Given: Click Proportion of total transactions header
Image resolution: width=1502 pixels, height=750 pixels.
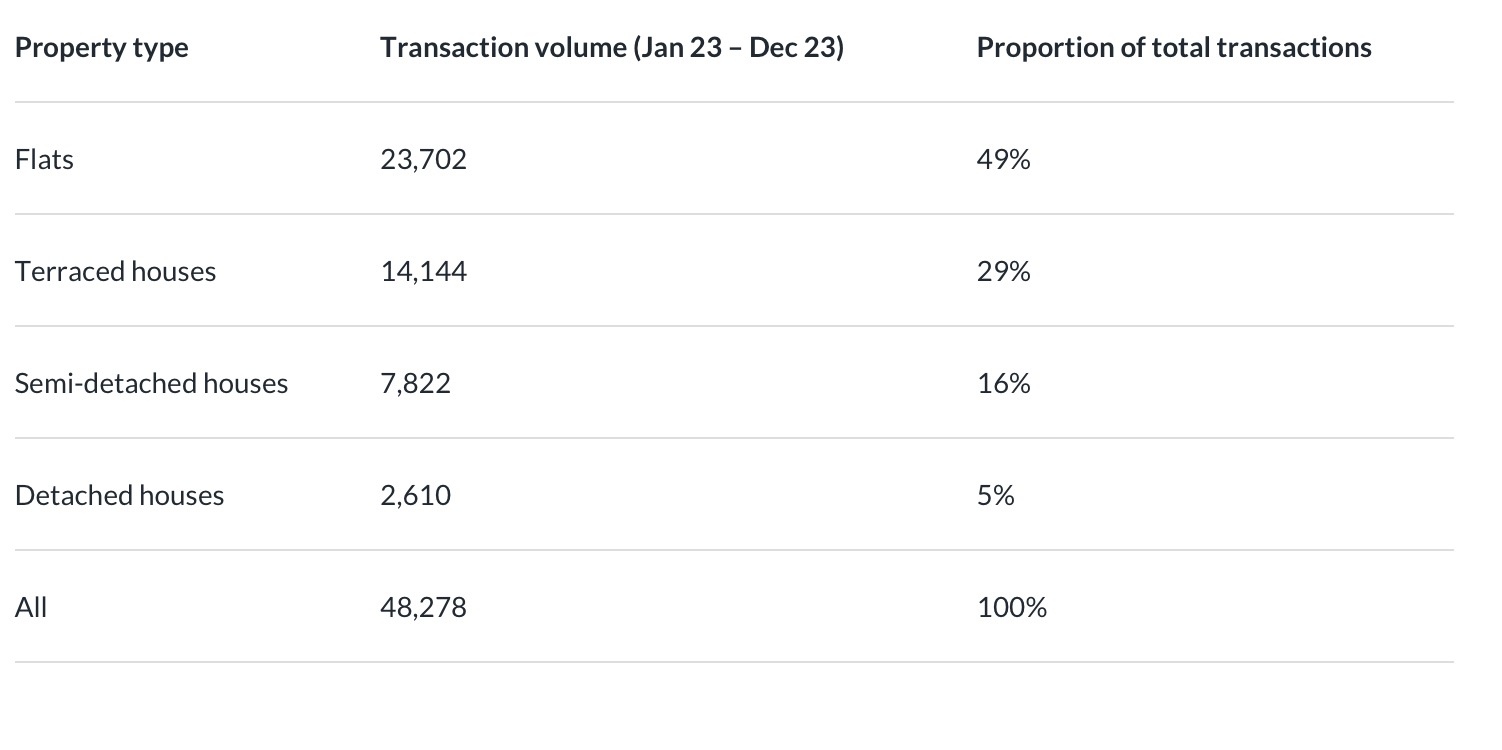Looking at the screenshot, I should pos(1173,47).
